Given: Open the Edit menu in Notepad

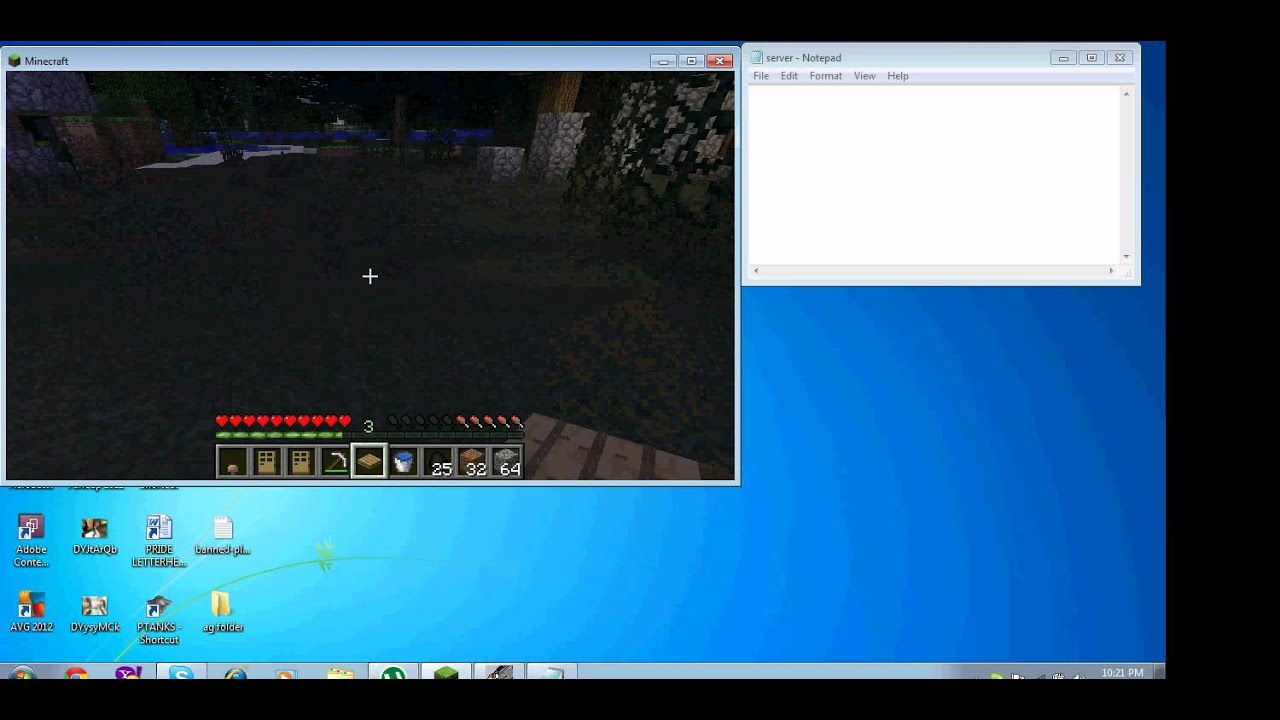Looking at the screenshot, I should click(789, 76).
